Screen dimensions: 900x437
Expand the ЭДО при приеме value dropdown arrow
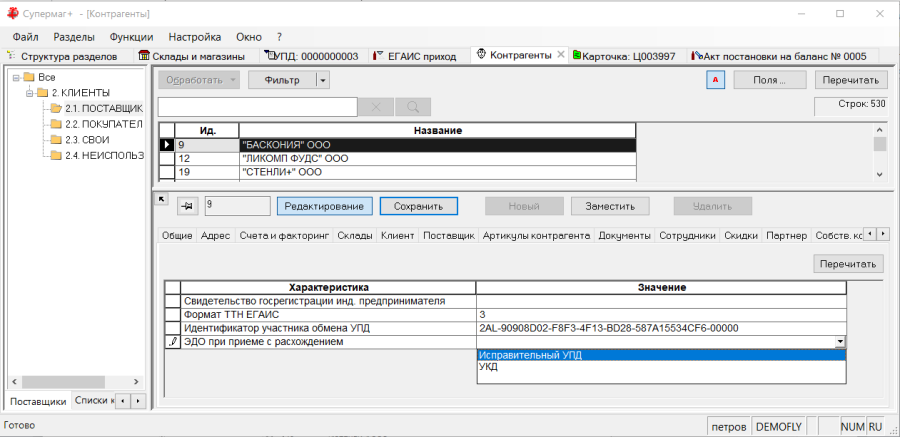click(840, 342)
